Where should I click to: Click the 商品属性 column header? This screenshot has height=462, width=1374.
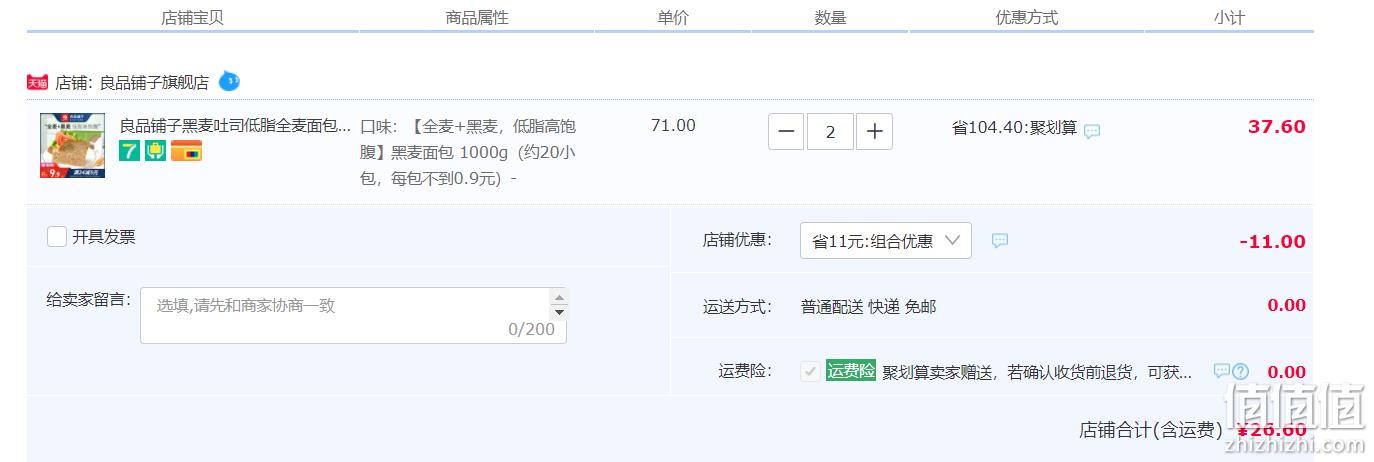tap(477, 17)
